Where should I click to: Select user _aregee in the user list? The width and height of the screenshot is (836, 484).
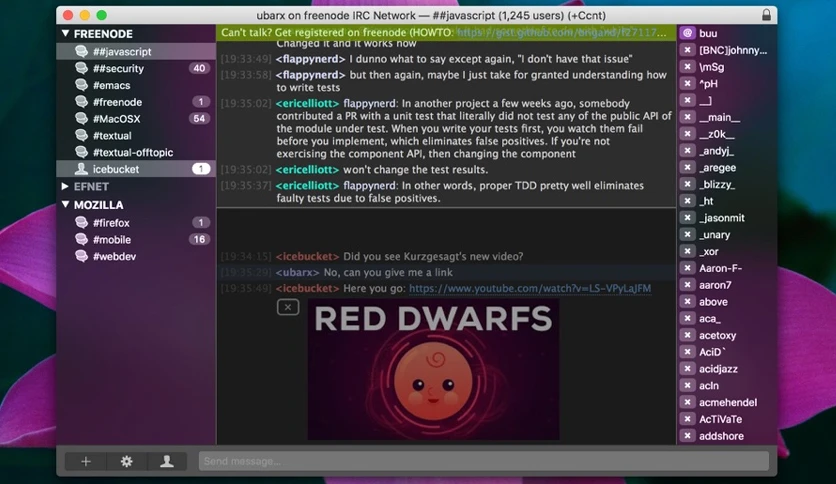718,167
